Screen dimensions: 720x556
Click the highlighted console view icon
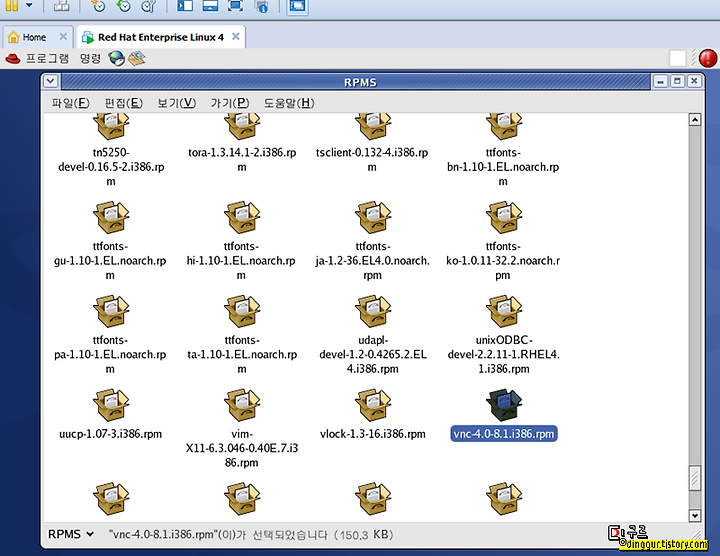click(297, 6)
